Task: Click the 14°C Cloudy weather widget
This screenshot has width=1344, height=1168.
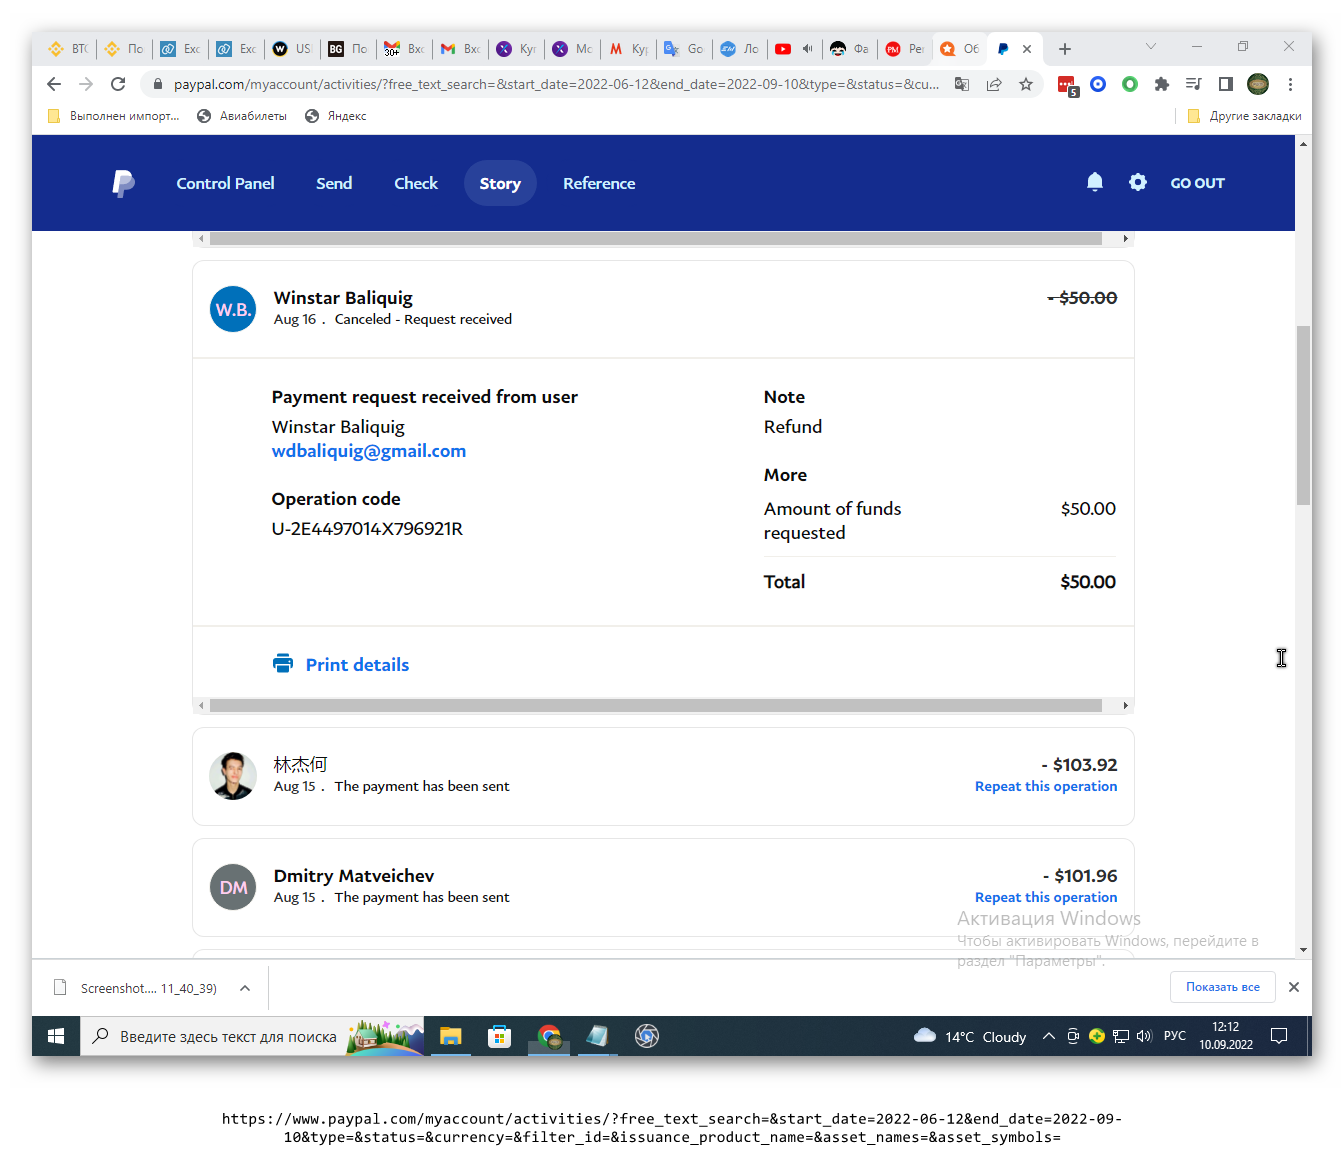Action: 970,1036
